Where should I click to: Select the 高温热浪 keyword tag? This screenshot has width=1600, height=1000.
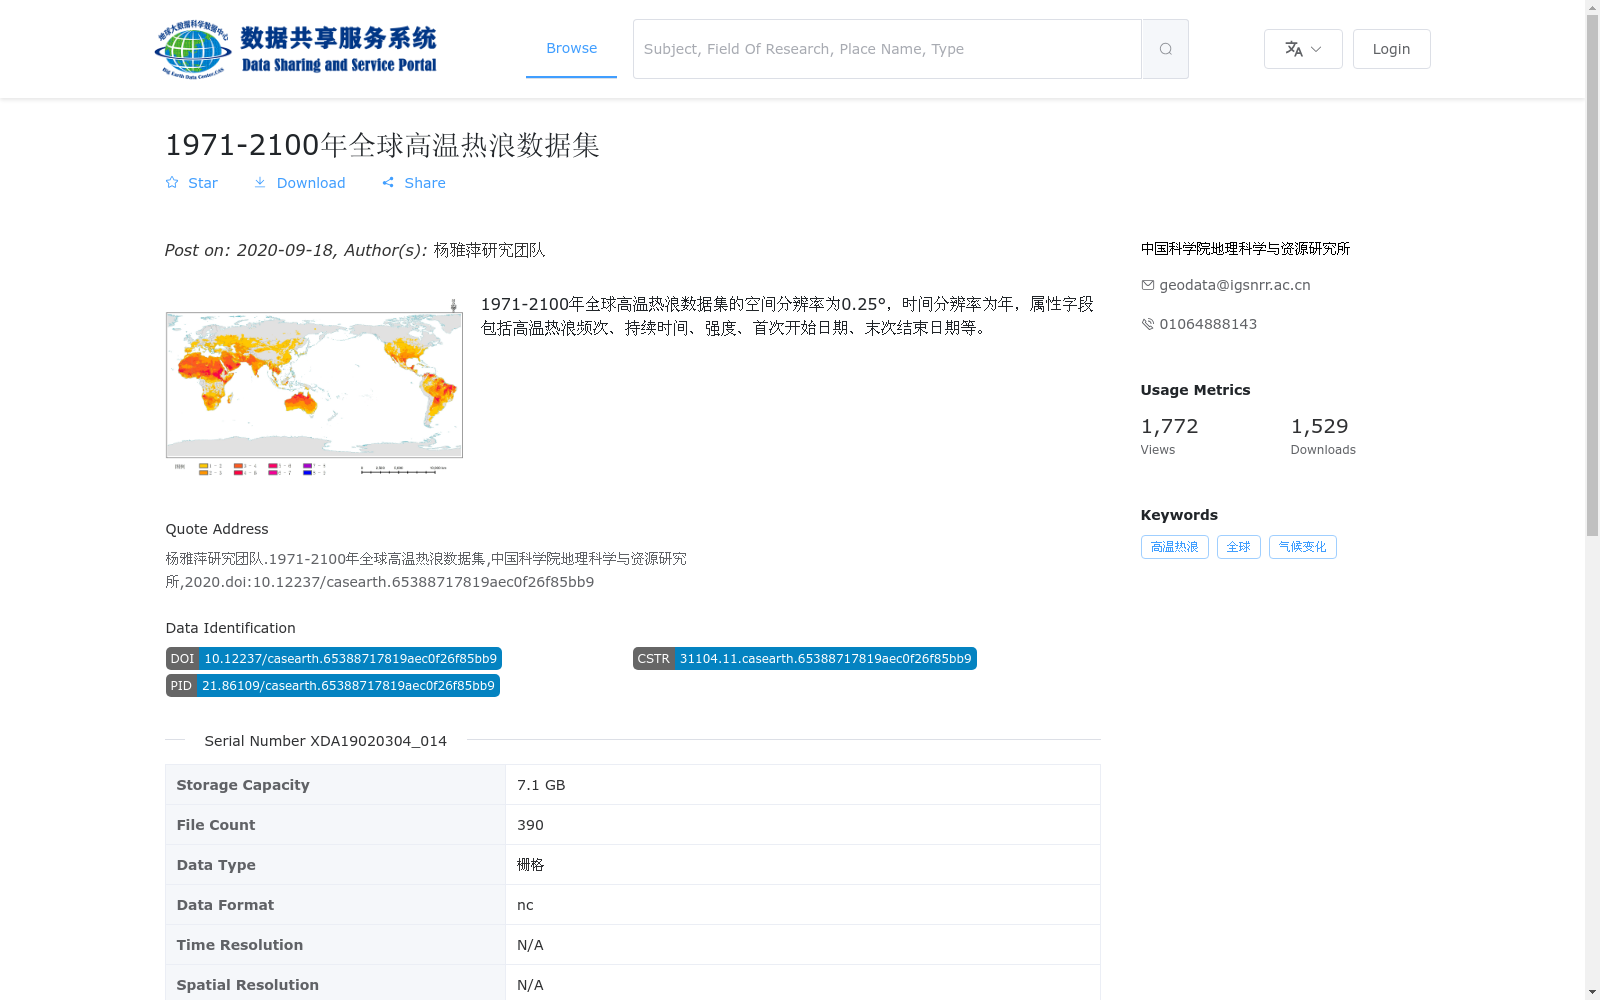pos(1174,547)
